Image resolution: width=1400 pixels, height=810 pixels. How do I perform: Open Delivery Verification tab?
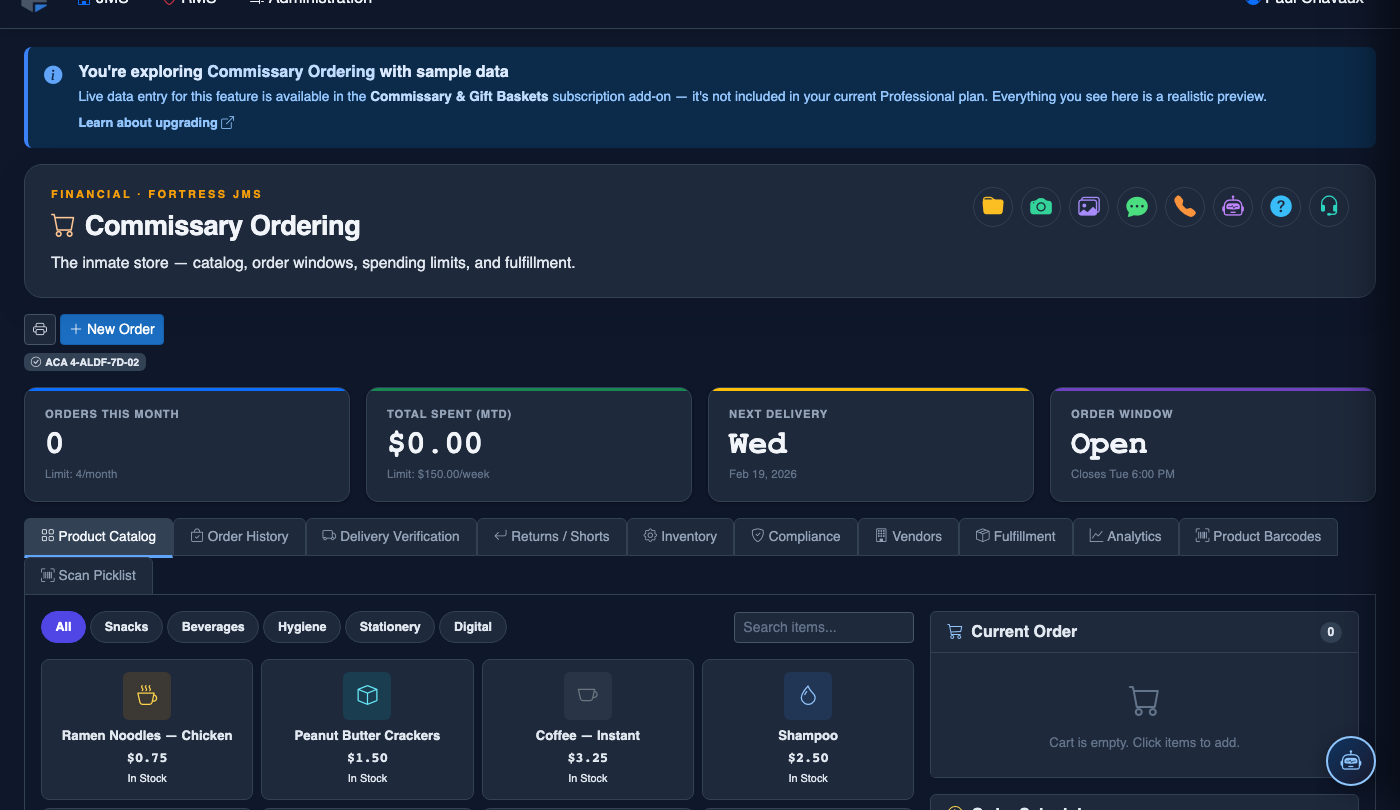click(391, 536)
